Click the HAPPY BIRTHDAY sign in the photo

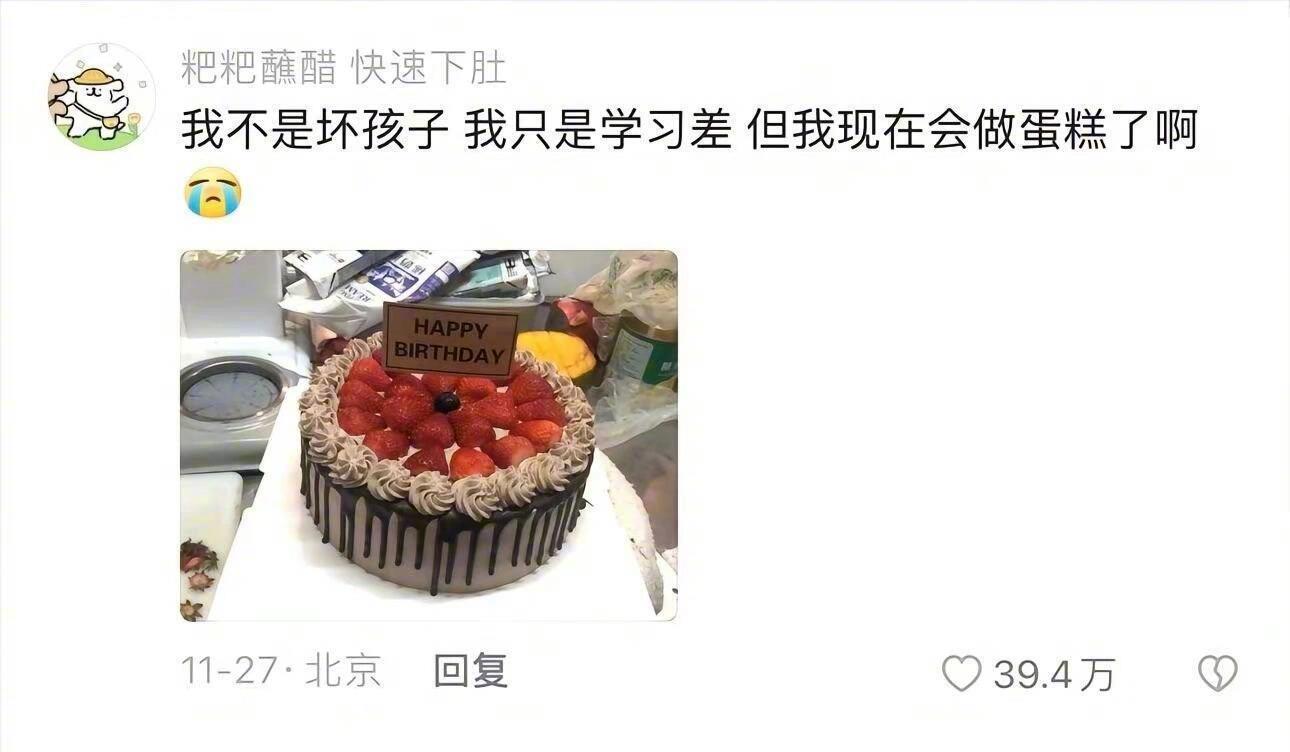pyautogui.click(x=450, y=340)
